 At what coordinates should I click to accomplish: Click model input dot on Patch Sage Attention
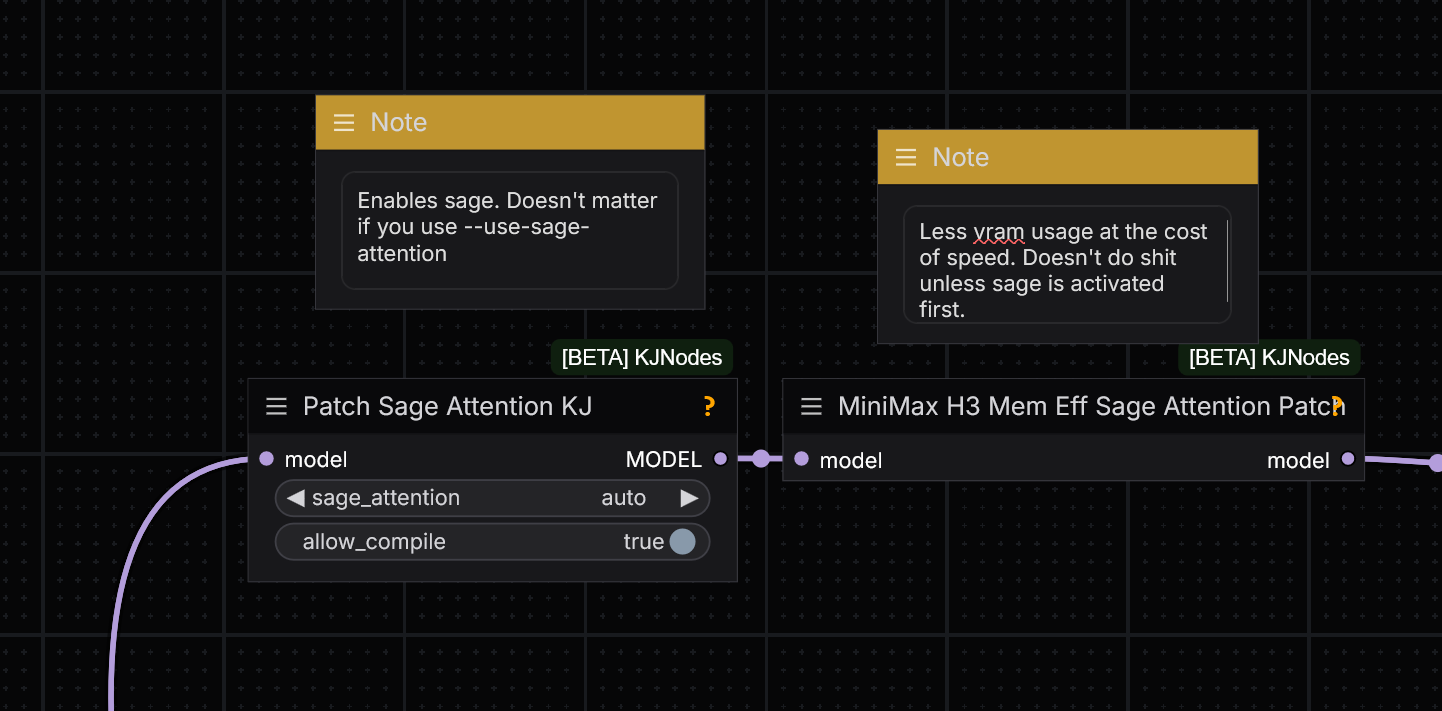point(266,459)
